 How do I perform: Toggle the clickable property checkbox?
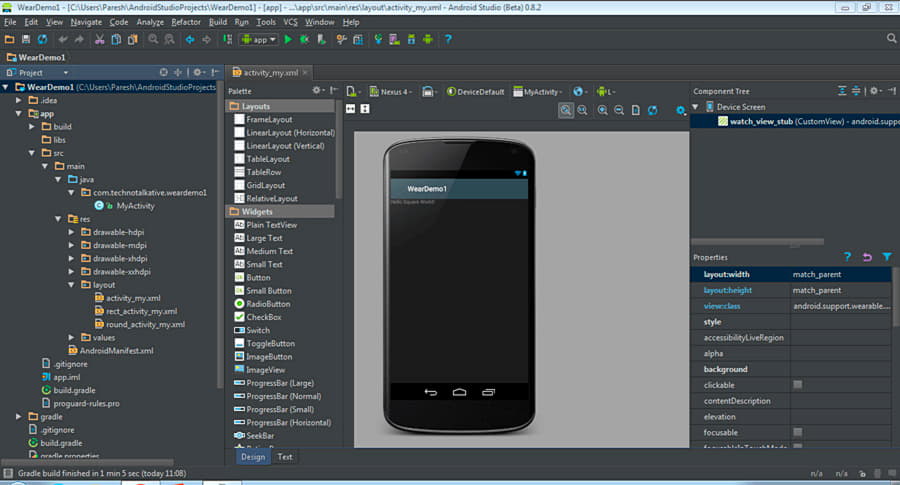(797, 385)
